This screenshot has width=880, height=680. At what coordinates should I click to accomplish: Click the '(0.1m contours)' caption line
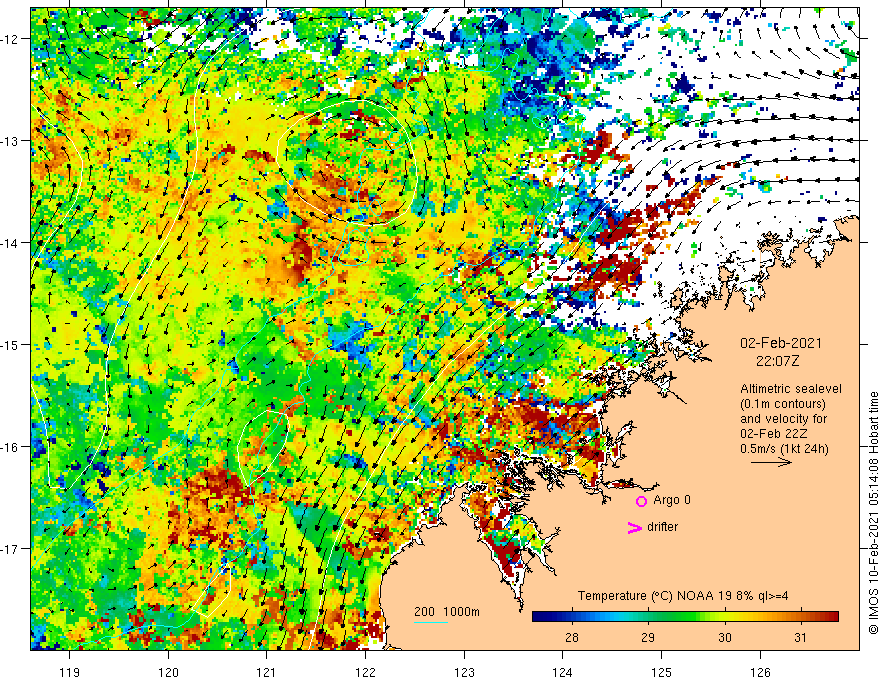783,404
